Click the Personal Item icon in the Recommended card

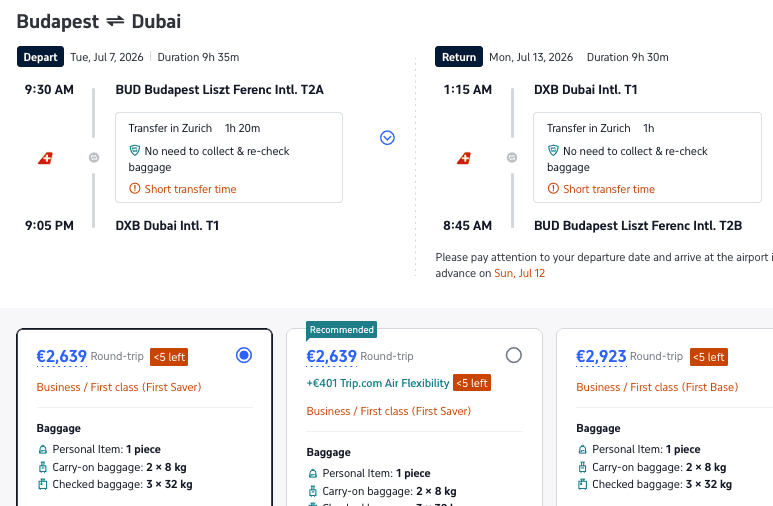pos(313,473)
